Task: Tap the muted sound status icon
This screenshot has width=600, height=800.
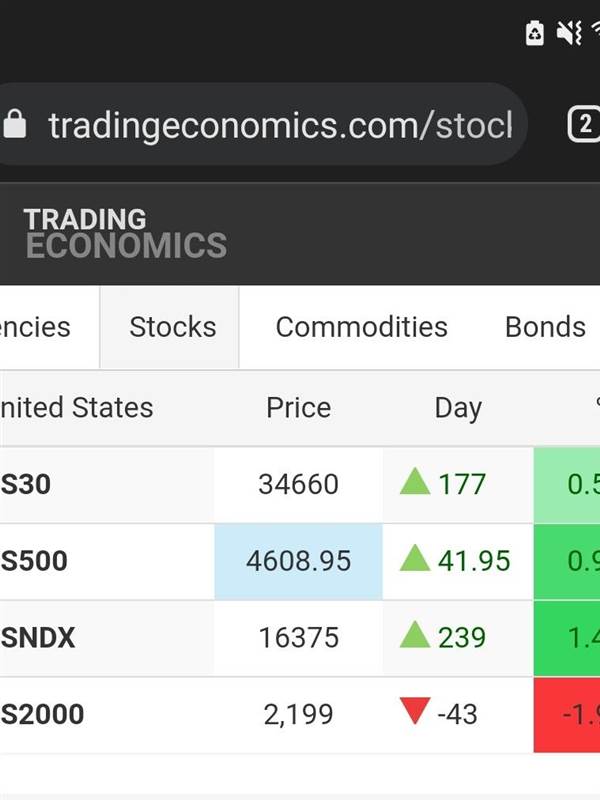Action: click(569, 33)
